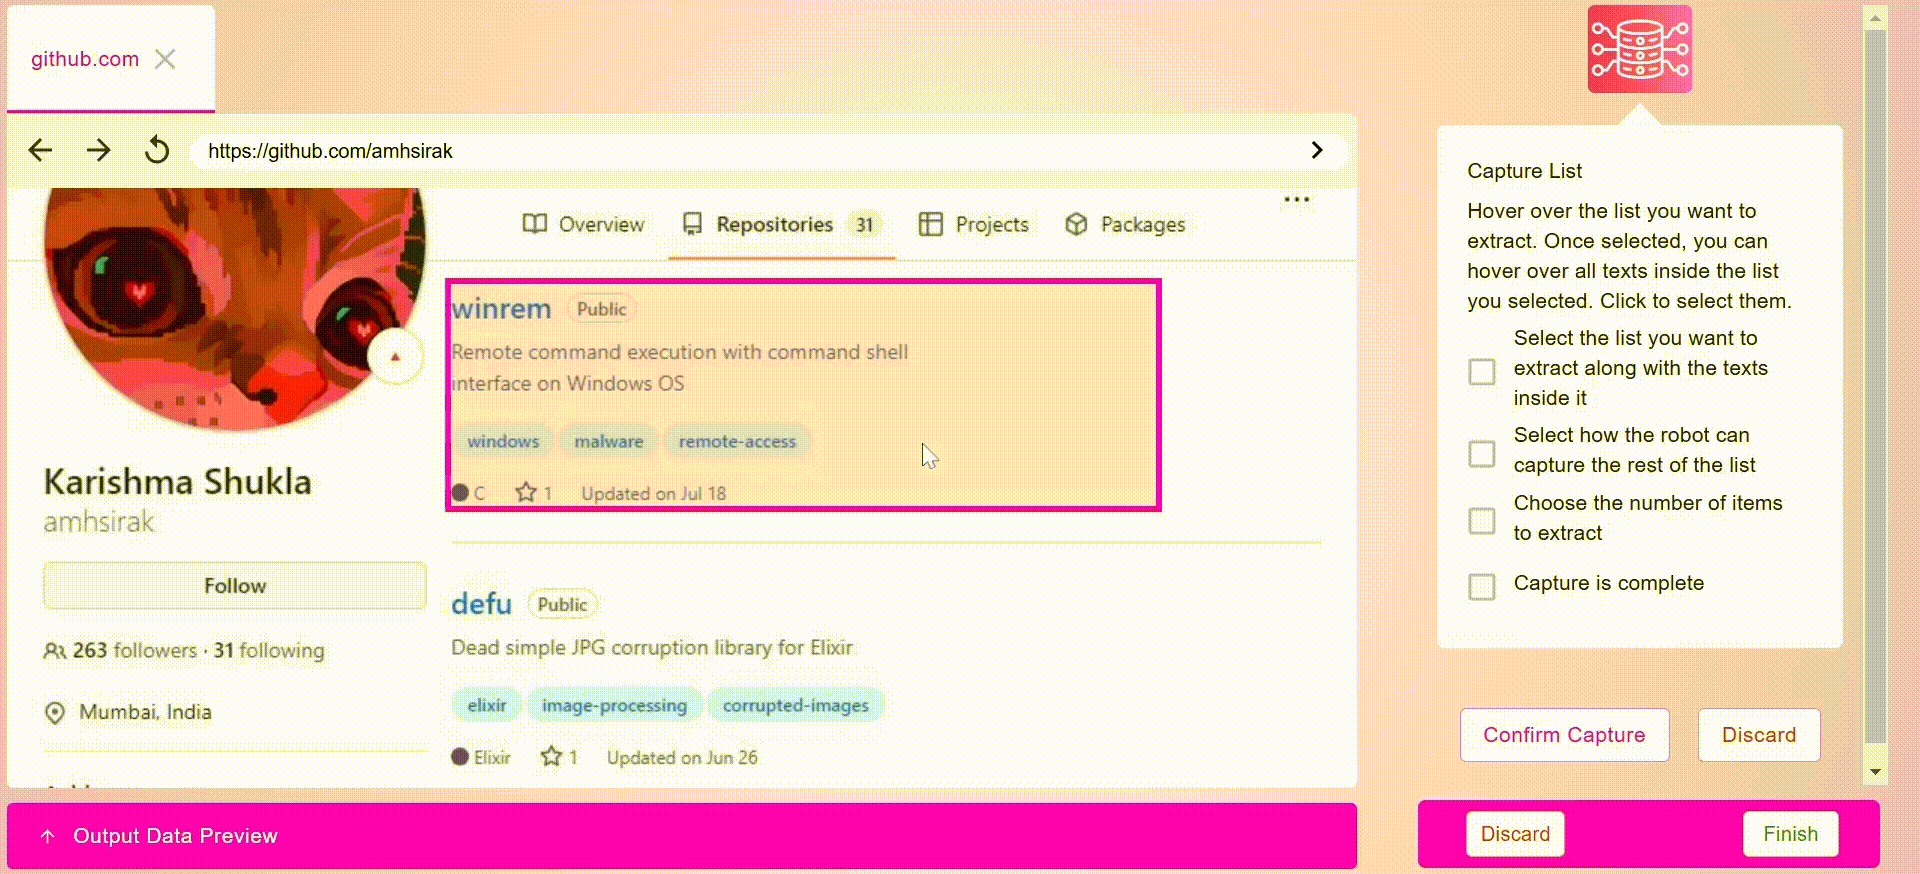Click the red database robot icon
The width and height of the screenshot is (1920, 874).
(x=1640, y=49)
